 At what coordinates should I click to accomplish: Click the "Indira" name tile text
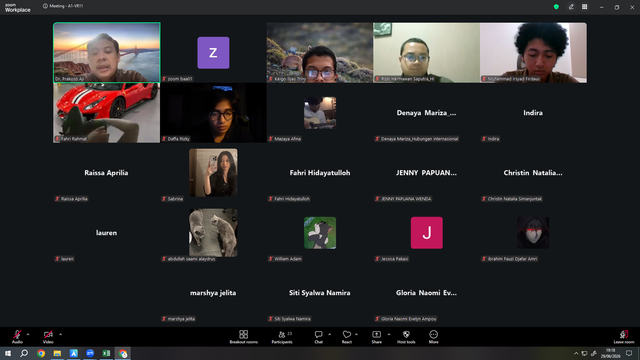(x=533, y=113)
